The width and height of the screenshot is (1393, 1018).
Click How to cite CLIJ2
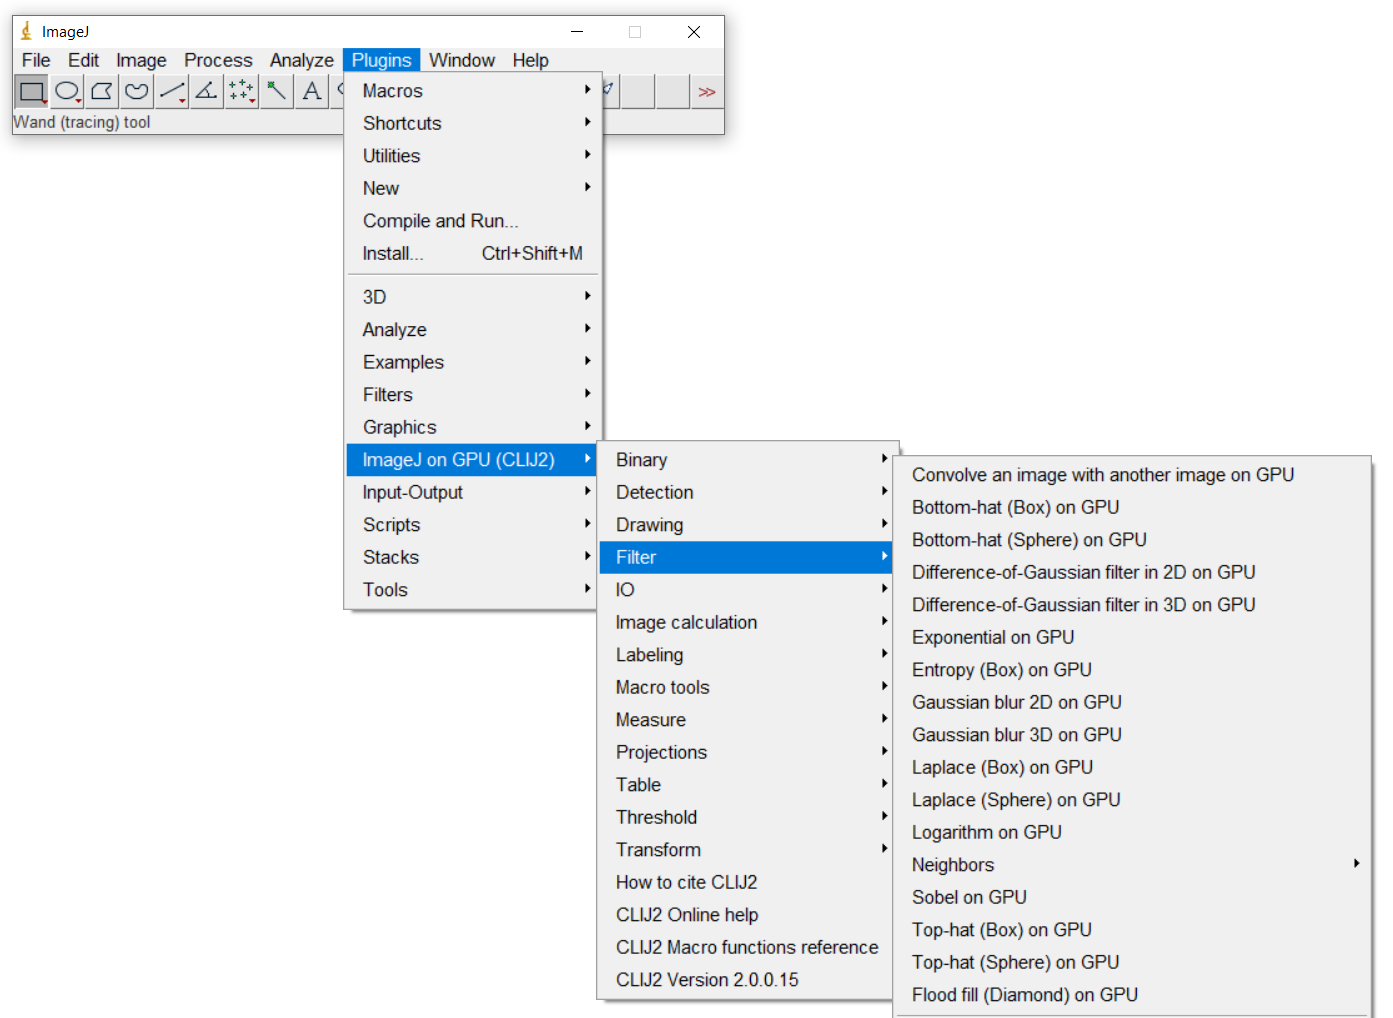click(745, 882)
